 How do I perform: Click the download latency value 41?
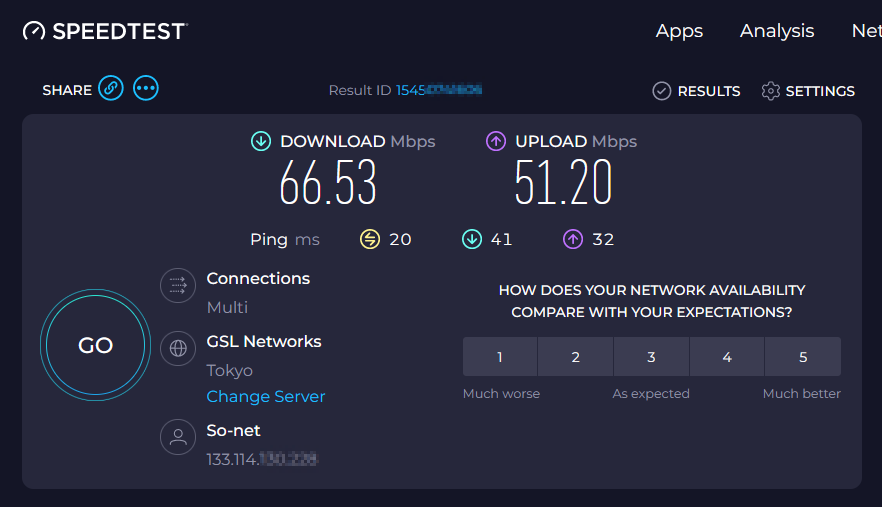pos(501,240)
